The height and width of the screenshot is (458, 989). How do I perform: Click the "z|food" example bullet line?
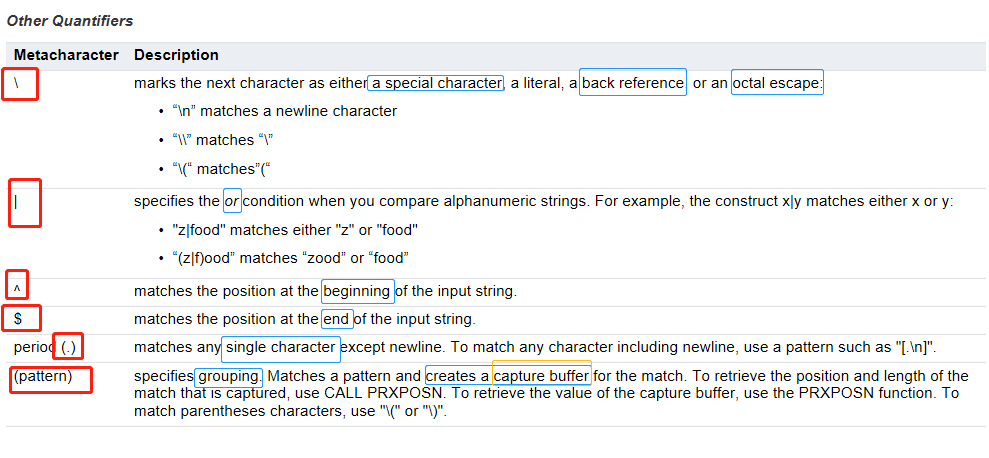click(293, 230)
